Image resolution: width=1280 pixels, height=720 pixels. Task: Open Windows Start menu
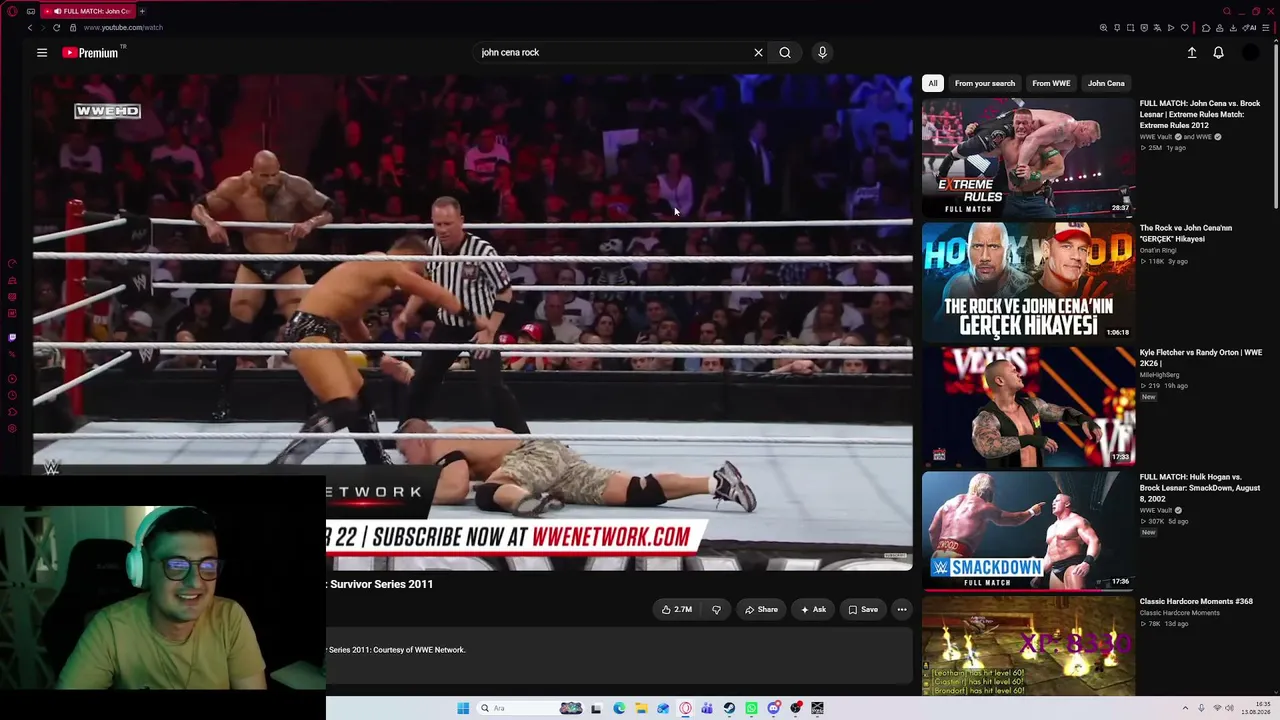pos(463,709)
